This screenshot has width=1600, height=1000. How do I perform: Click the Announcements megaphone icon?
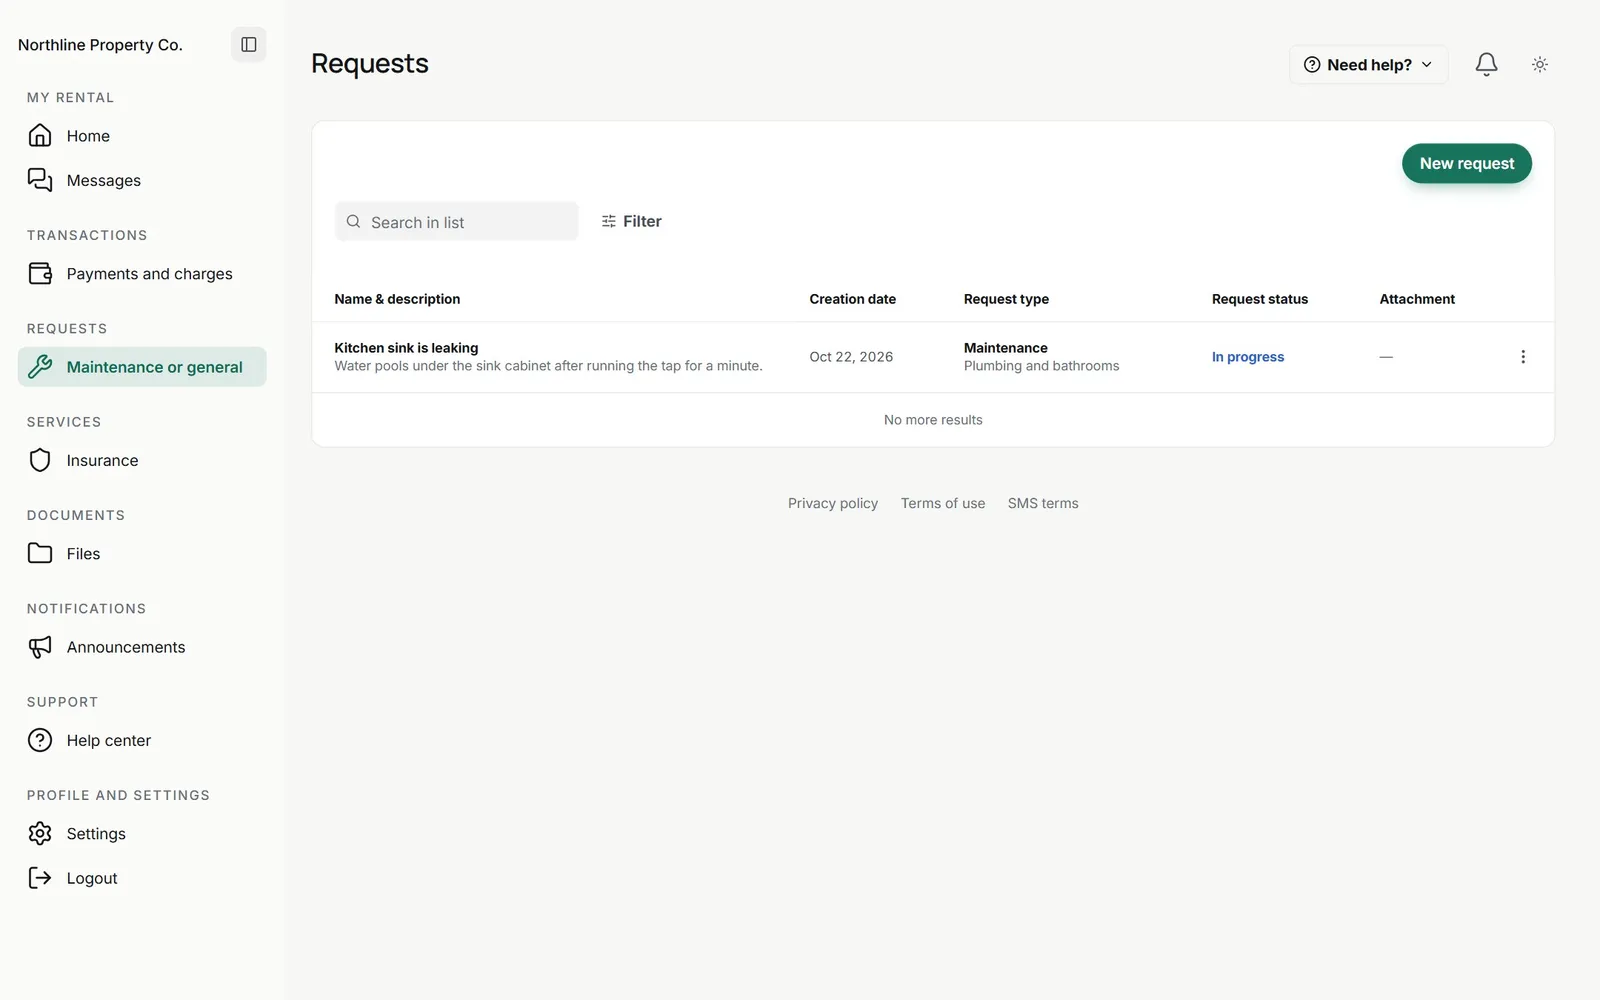(40, 647)
